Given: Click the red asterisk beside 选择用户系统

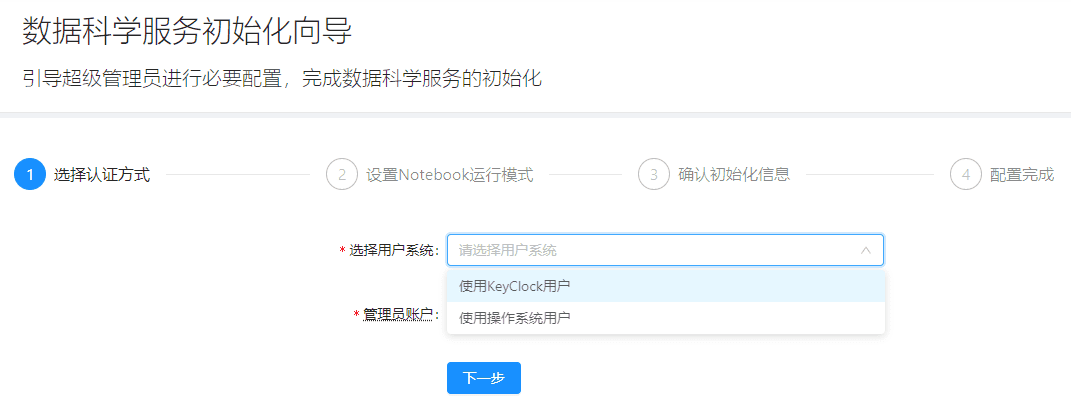Looking at the screenshot, I should pyautogui.click(x=343, y=250).
